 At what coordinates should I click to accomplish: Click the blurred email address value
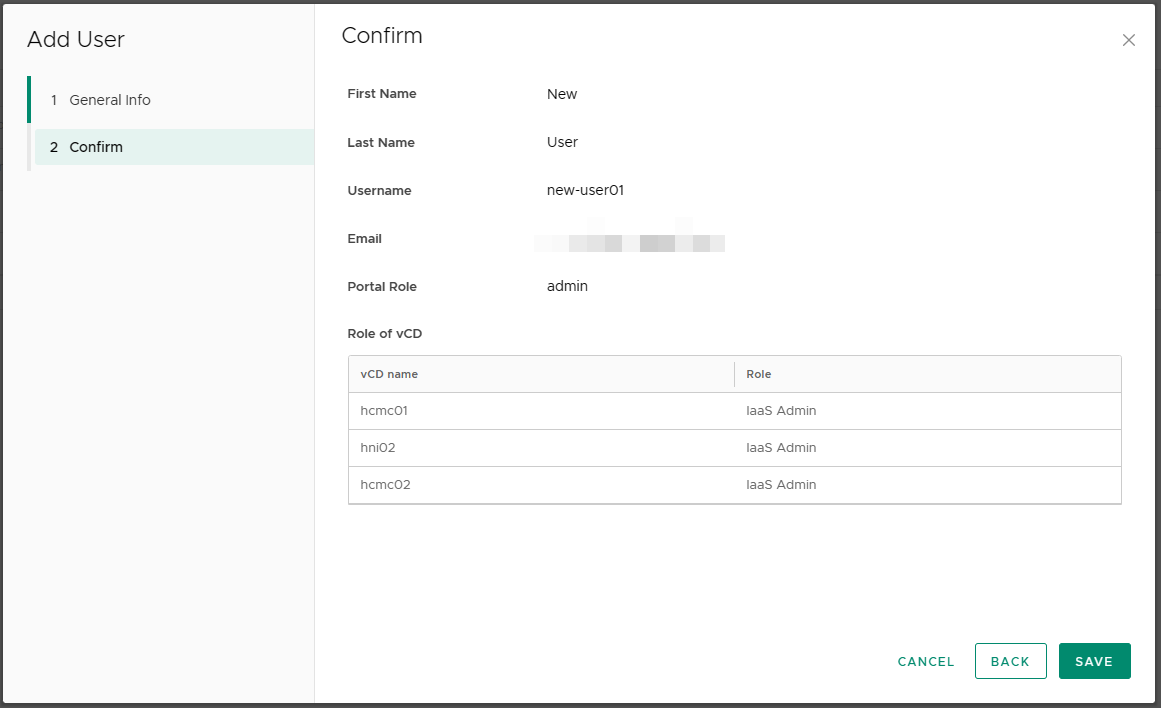[630, 240]
